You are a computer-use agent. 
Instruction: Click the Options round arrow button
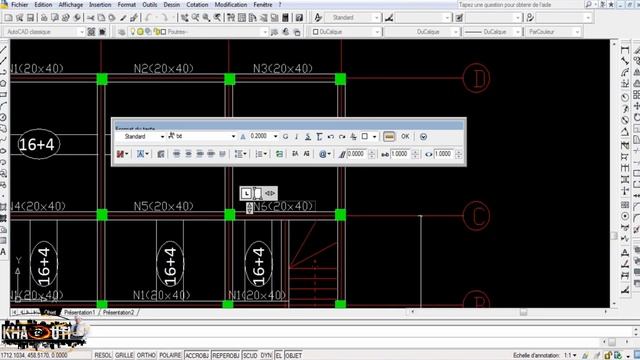[423, 137]
